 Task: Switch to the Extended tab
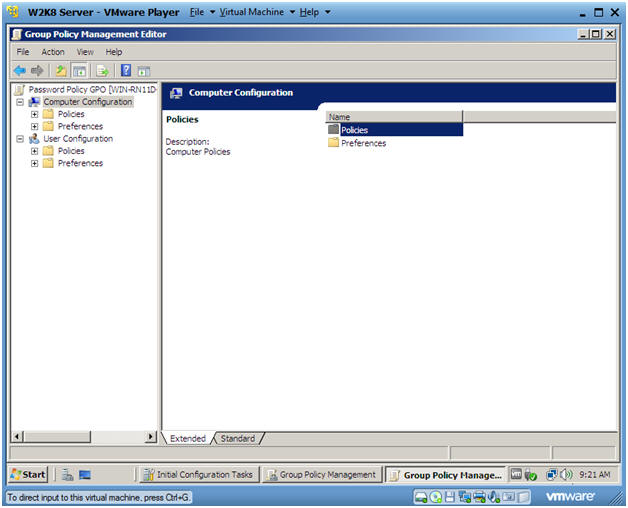point(187,438)
